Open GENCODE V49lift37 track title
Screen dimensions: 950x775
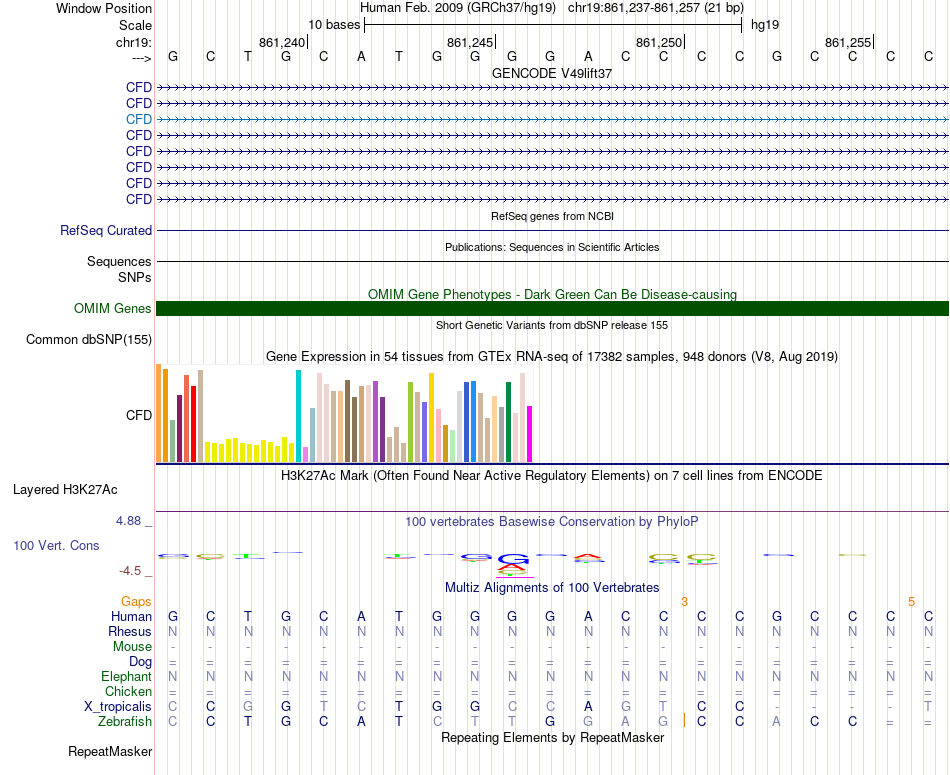pyautogui.click(x=552, y=73)
